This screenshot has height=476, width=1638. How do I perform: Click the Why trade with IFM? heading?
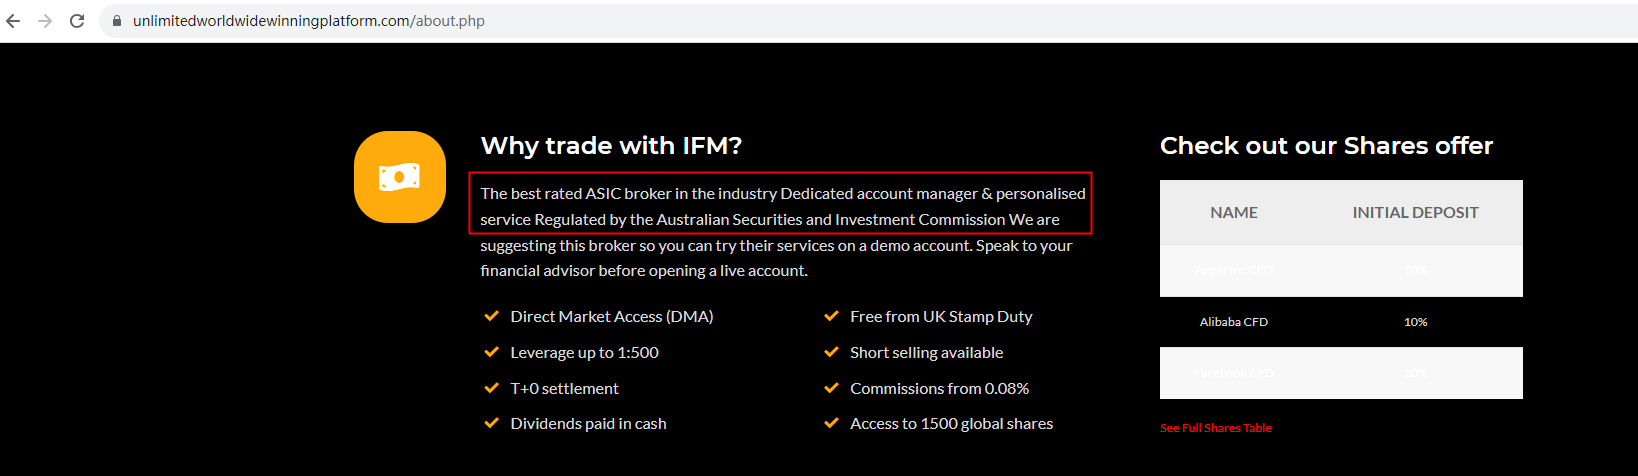tap(611, 146)
